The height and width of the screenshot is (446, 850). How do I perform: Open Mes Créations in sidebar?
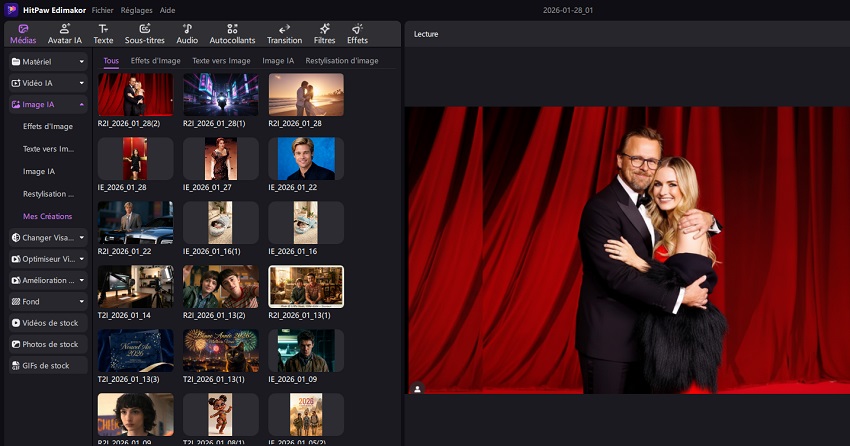[47, 216]
